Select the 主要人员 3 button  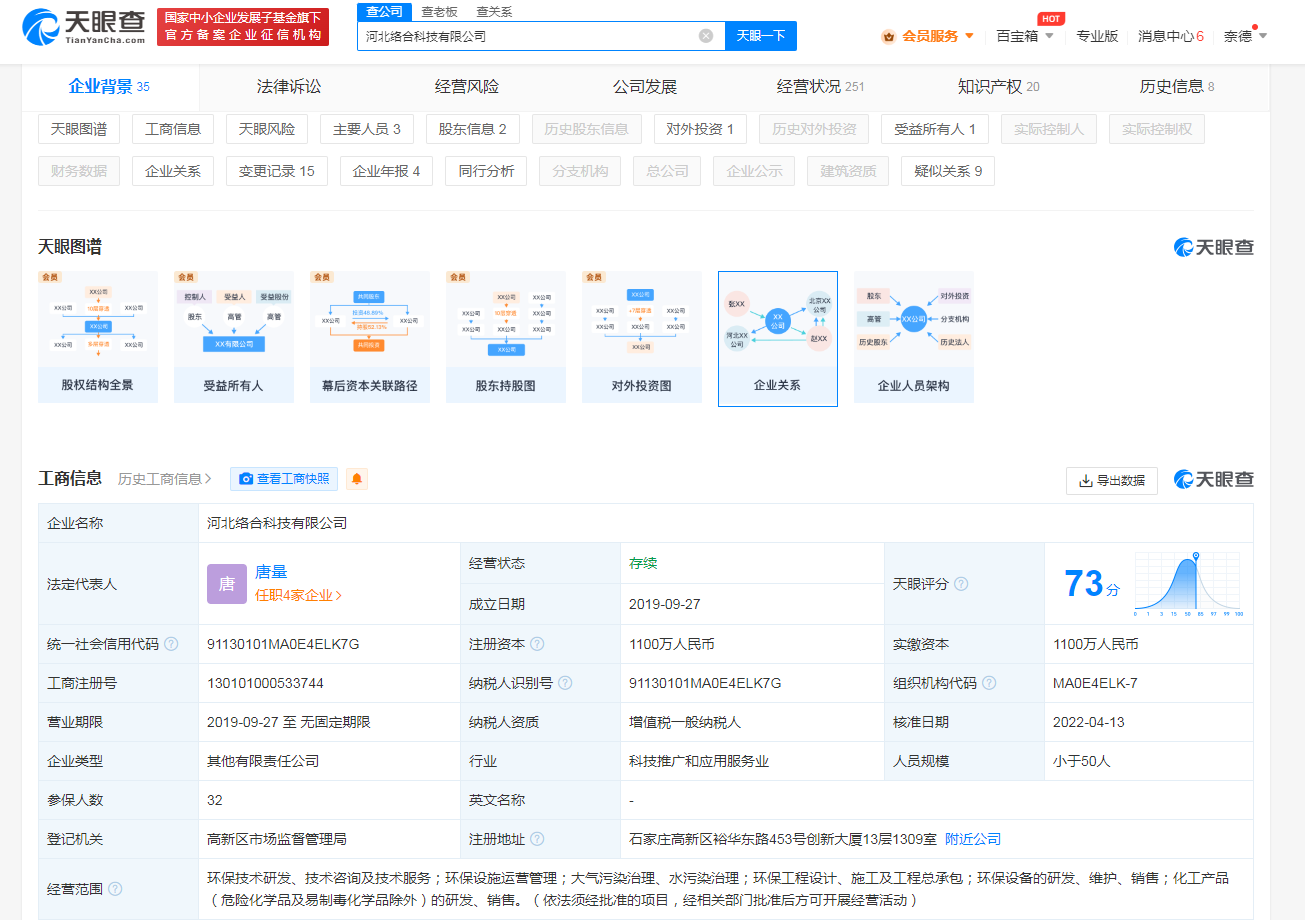tap(367, 129)
